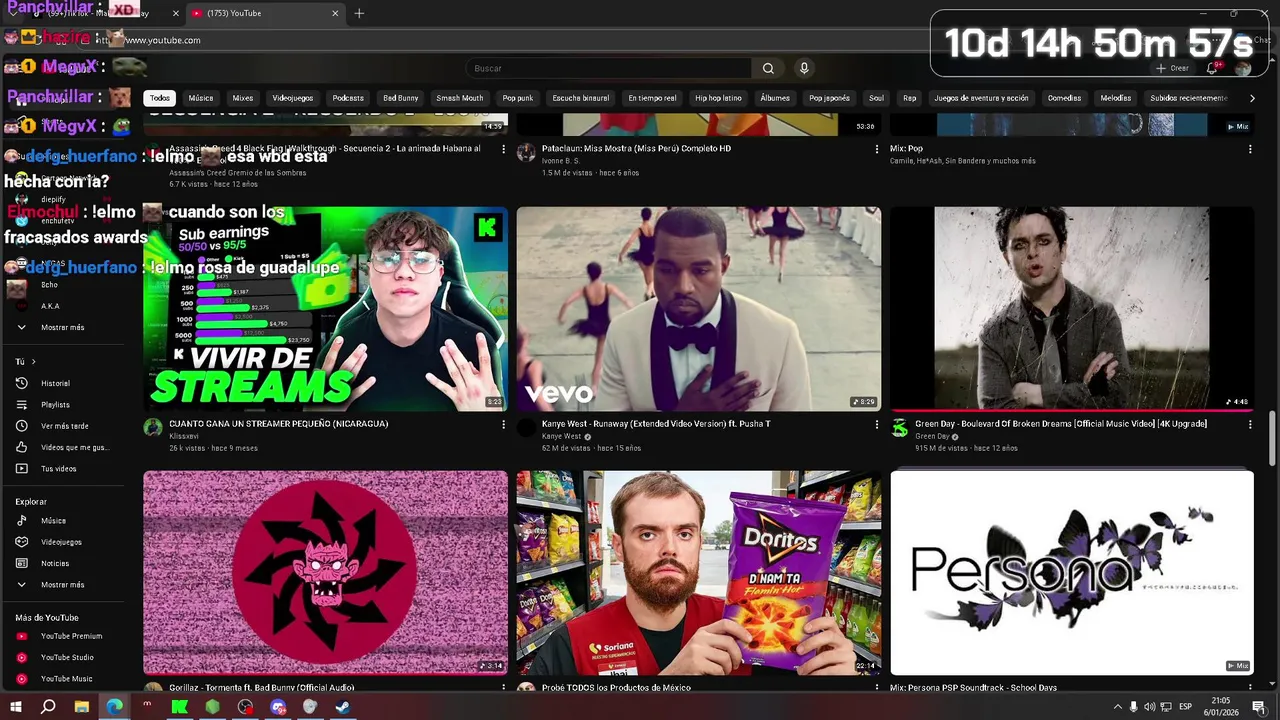
Task: Open YouTube Music link
Action: click(66, 679)
